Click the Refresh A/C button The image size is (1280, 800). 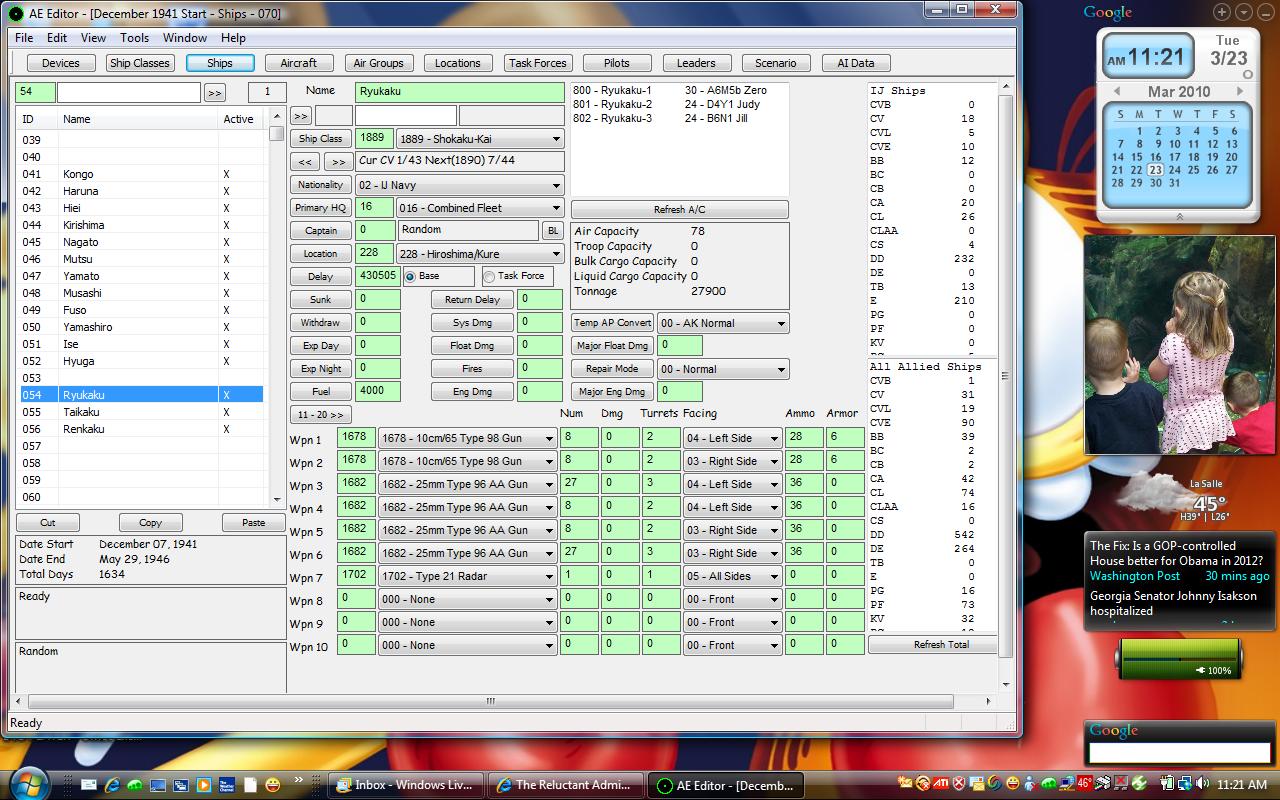(679, 210)
